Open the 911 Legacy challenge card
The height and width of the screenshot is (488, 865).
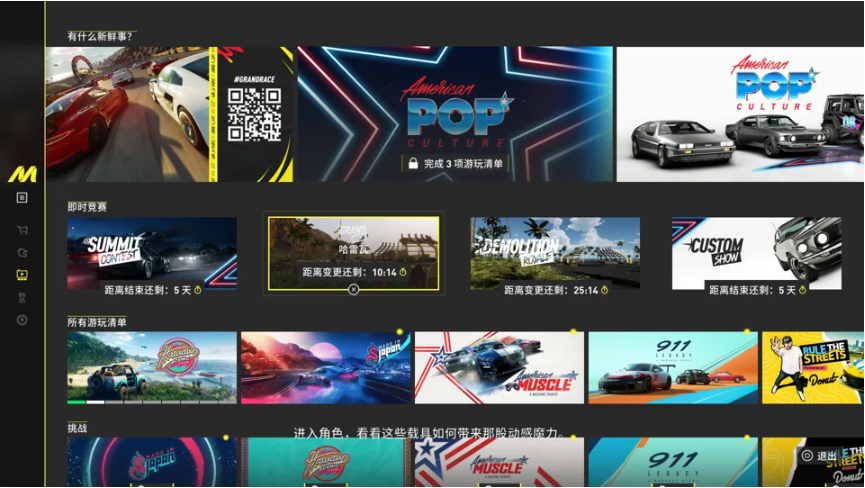673,462
